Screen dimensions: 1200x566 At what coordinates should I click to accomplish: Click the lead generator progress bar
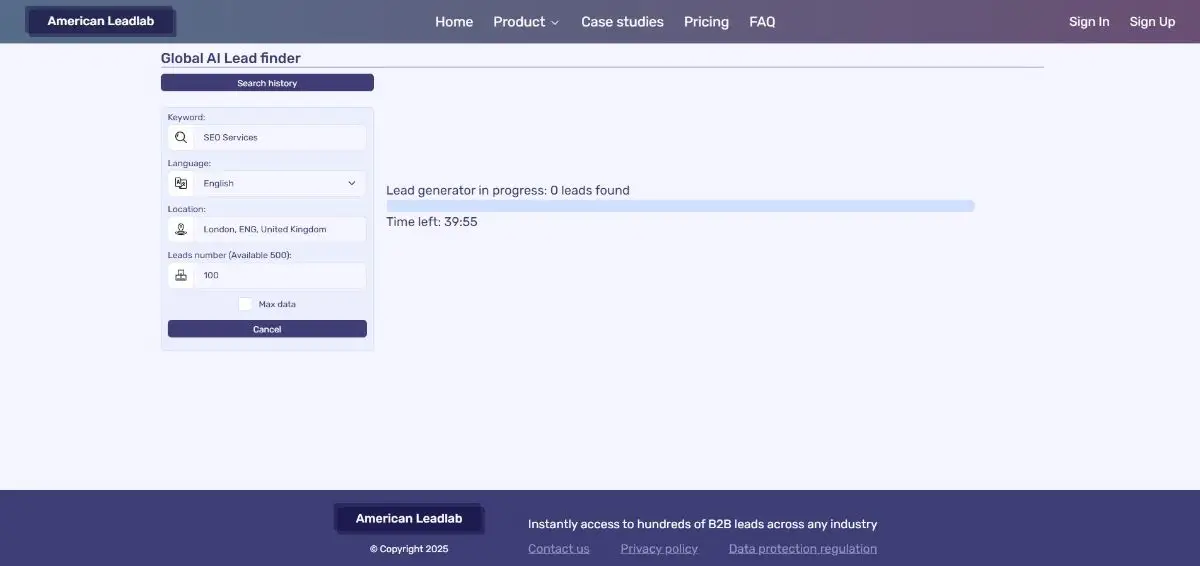680,206
